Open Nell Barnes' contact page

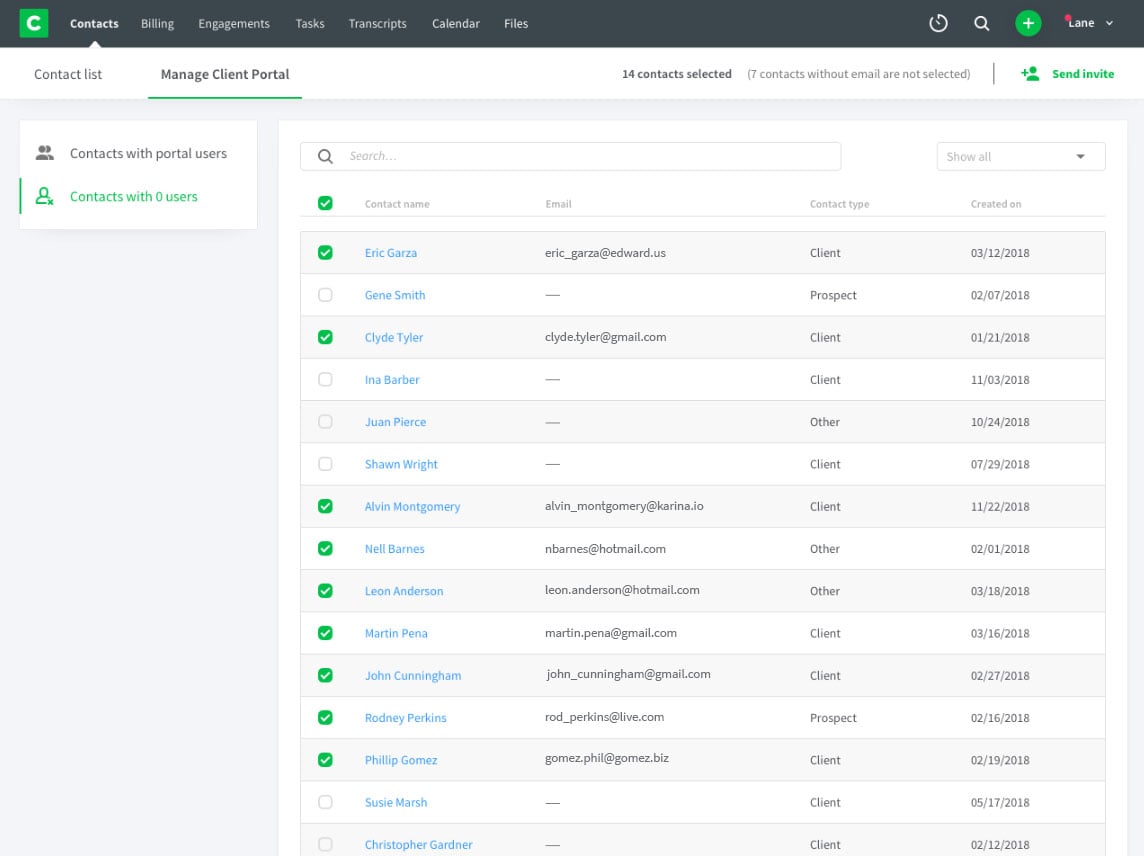pos(395,548)
